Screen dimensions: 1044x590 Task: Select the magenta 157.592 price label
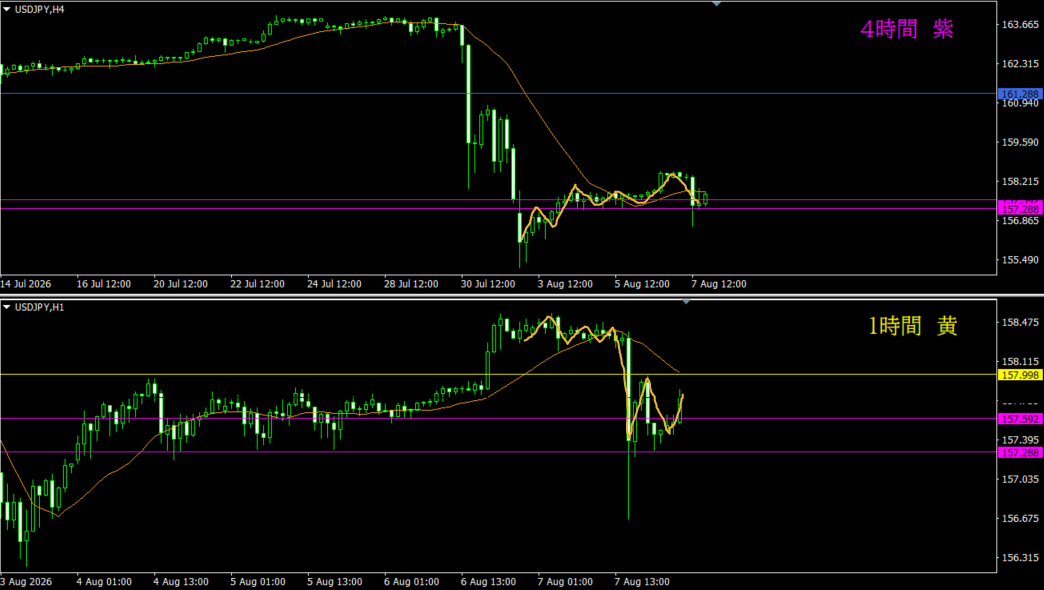(1020, 419)
